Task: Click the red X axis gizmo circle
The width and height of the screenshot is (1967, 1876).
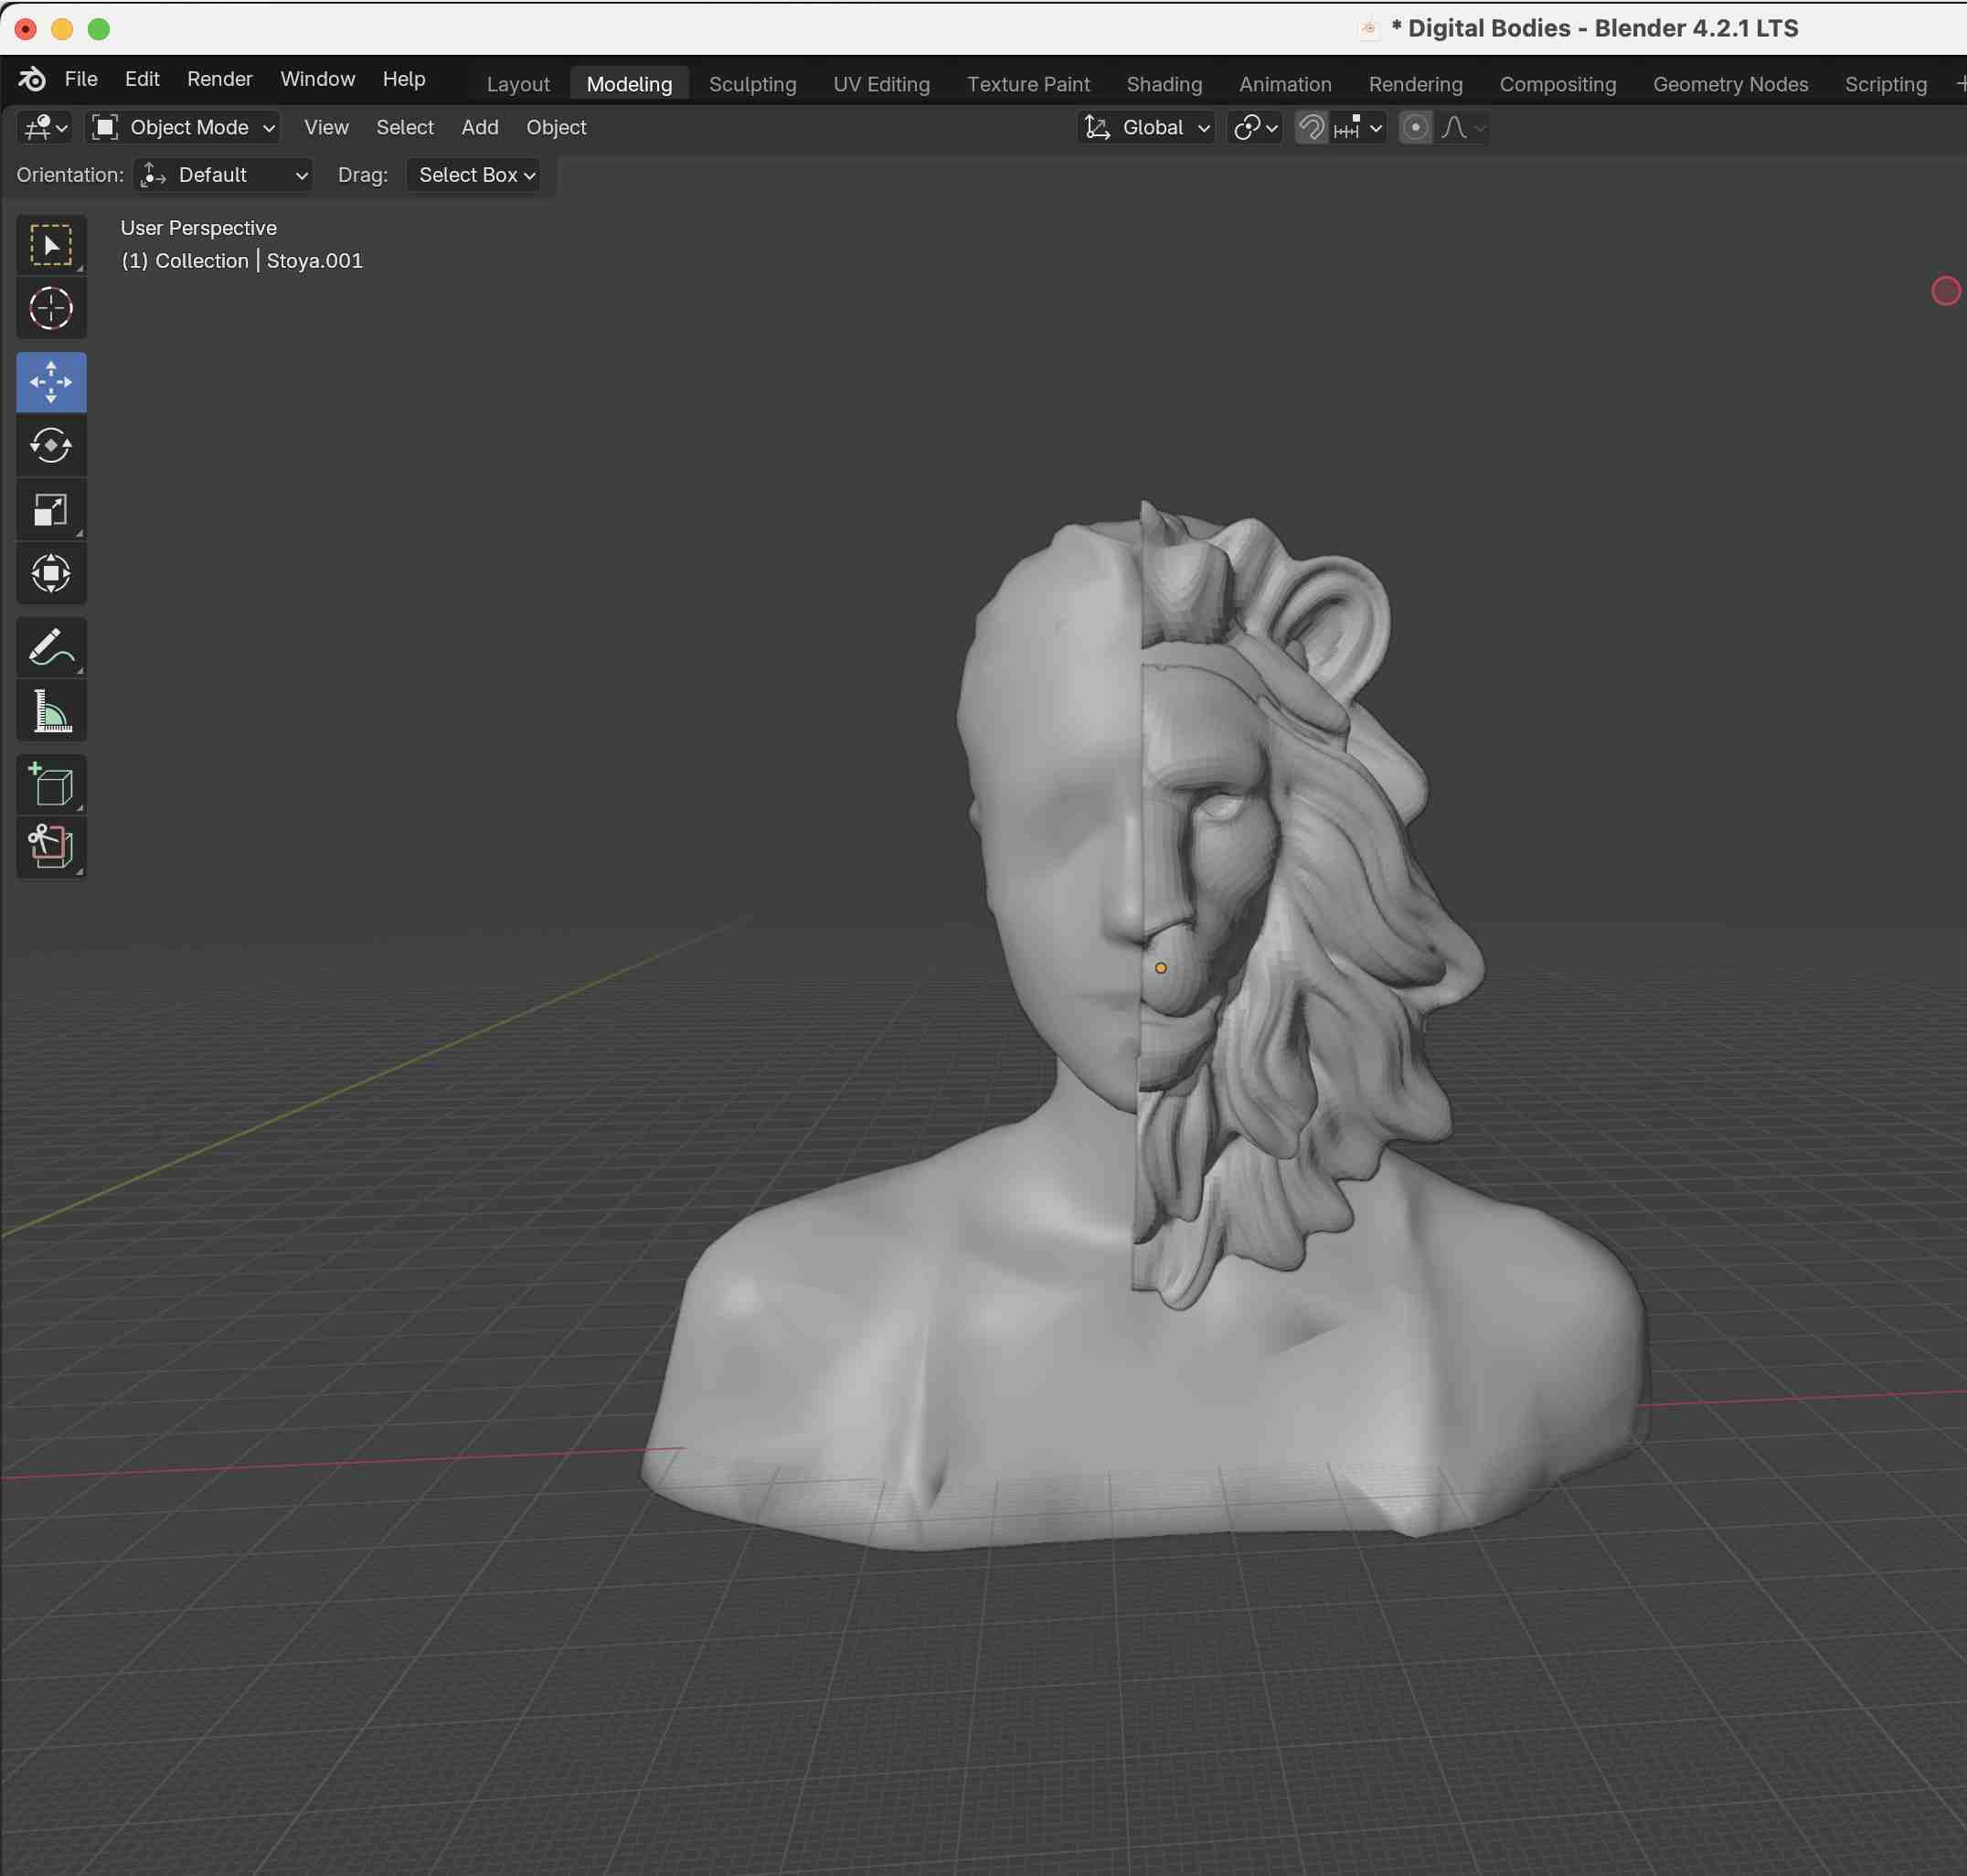Action: (1945, 291)
